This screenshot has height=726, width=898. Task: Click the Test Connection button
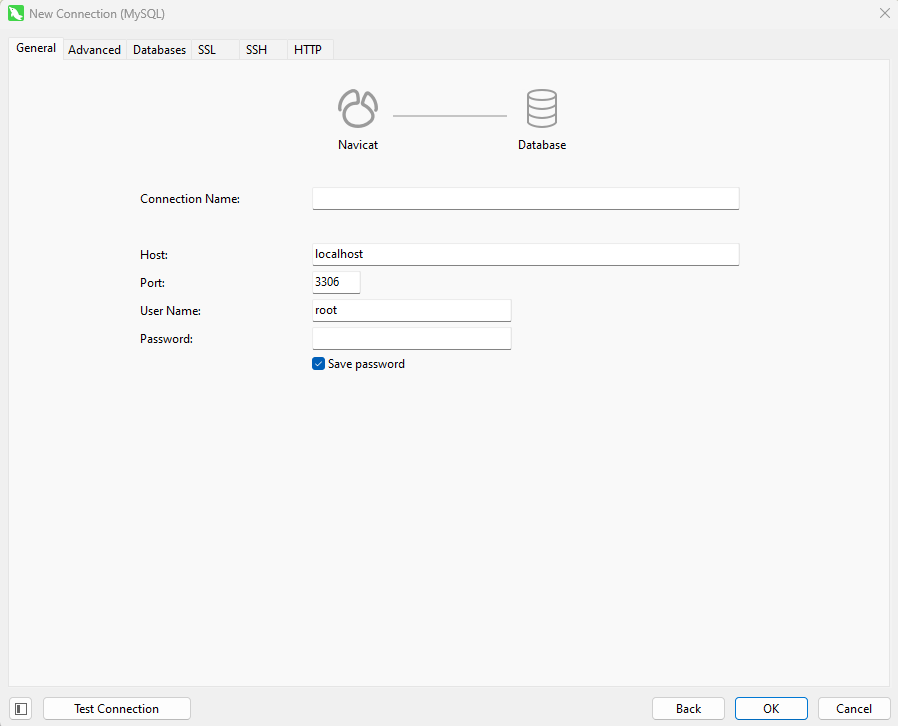pyautogui.click(x=117, y=709)
